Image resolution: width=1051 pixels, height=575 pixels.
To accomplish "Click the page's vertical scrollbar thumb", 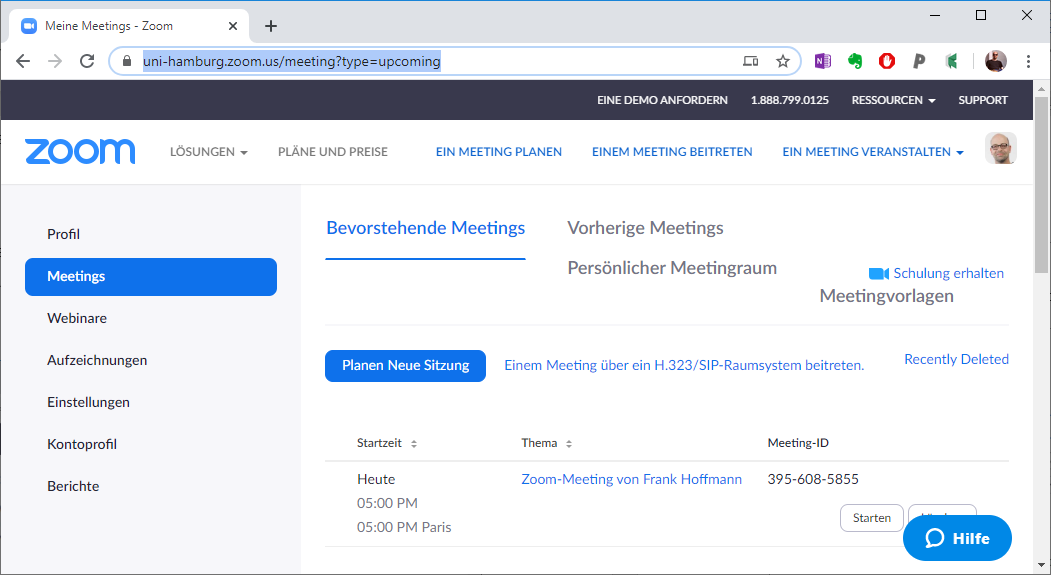I will click(x=1041, y=185).
